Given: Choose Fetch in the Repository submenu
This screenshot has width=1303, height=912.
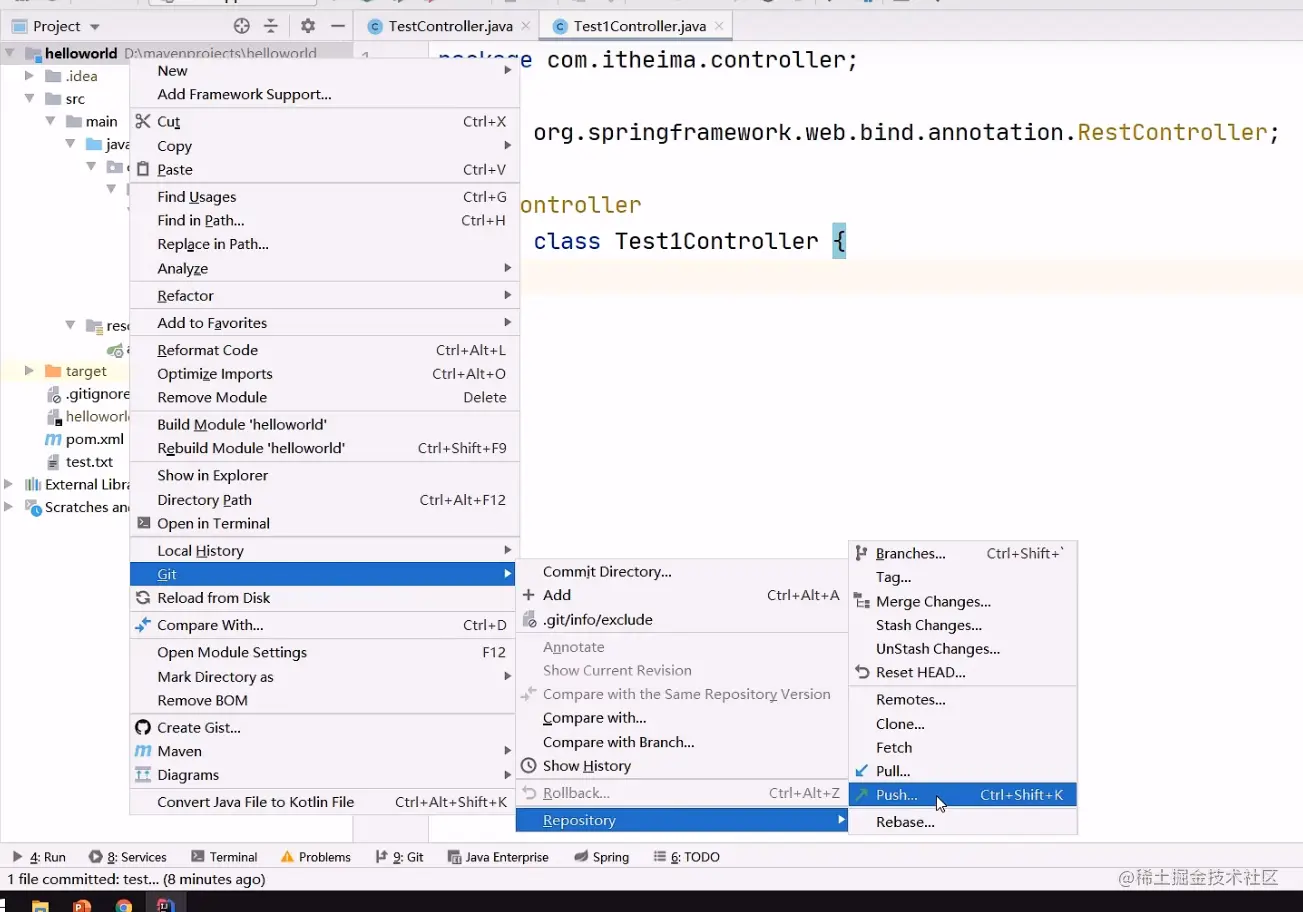Looking at the screenshot, I should 963,748.
